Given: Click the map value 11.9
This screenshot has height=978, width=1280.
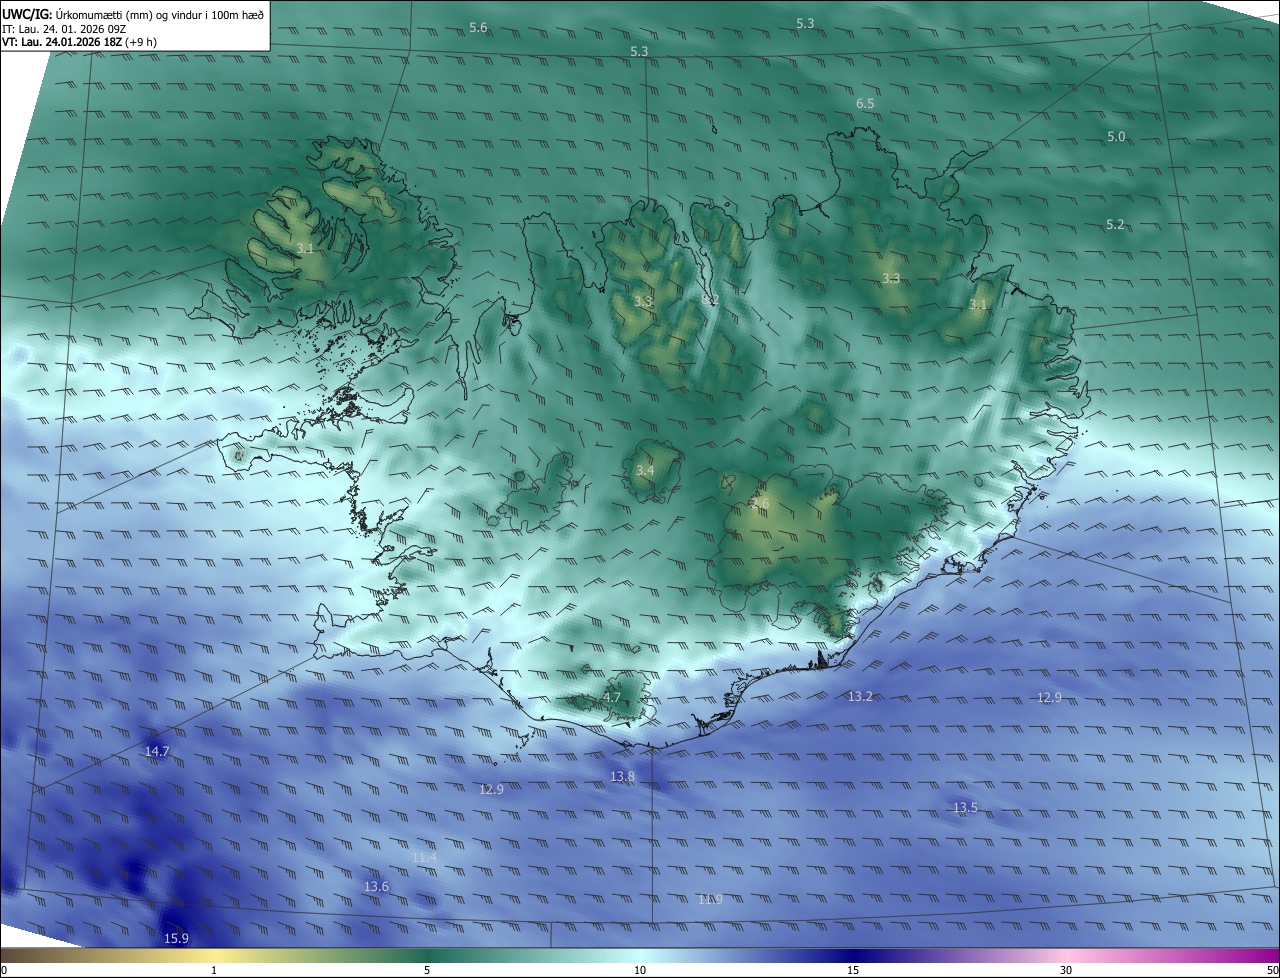Looking at the screenshot, I should [710, 900].
